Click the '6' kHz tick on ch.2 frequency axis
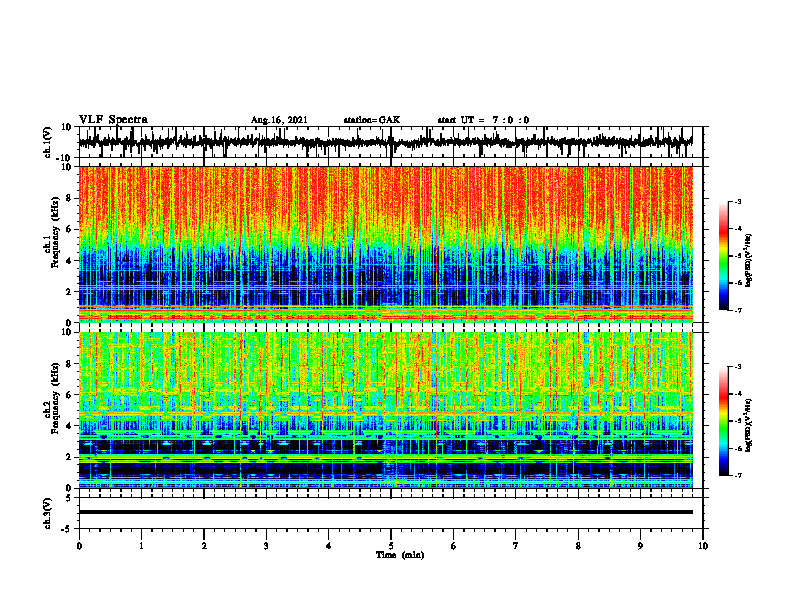 (x=70, y=395)
